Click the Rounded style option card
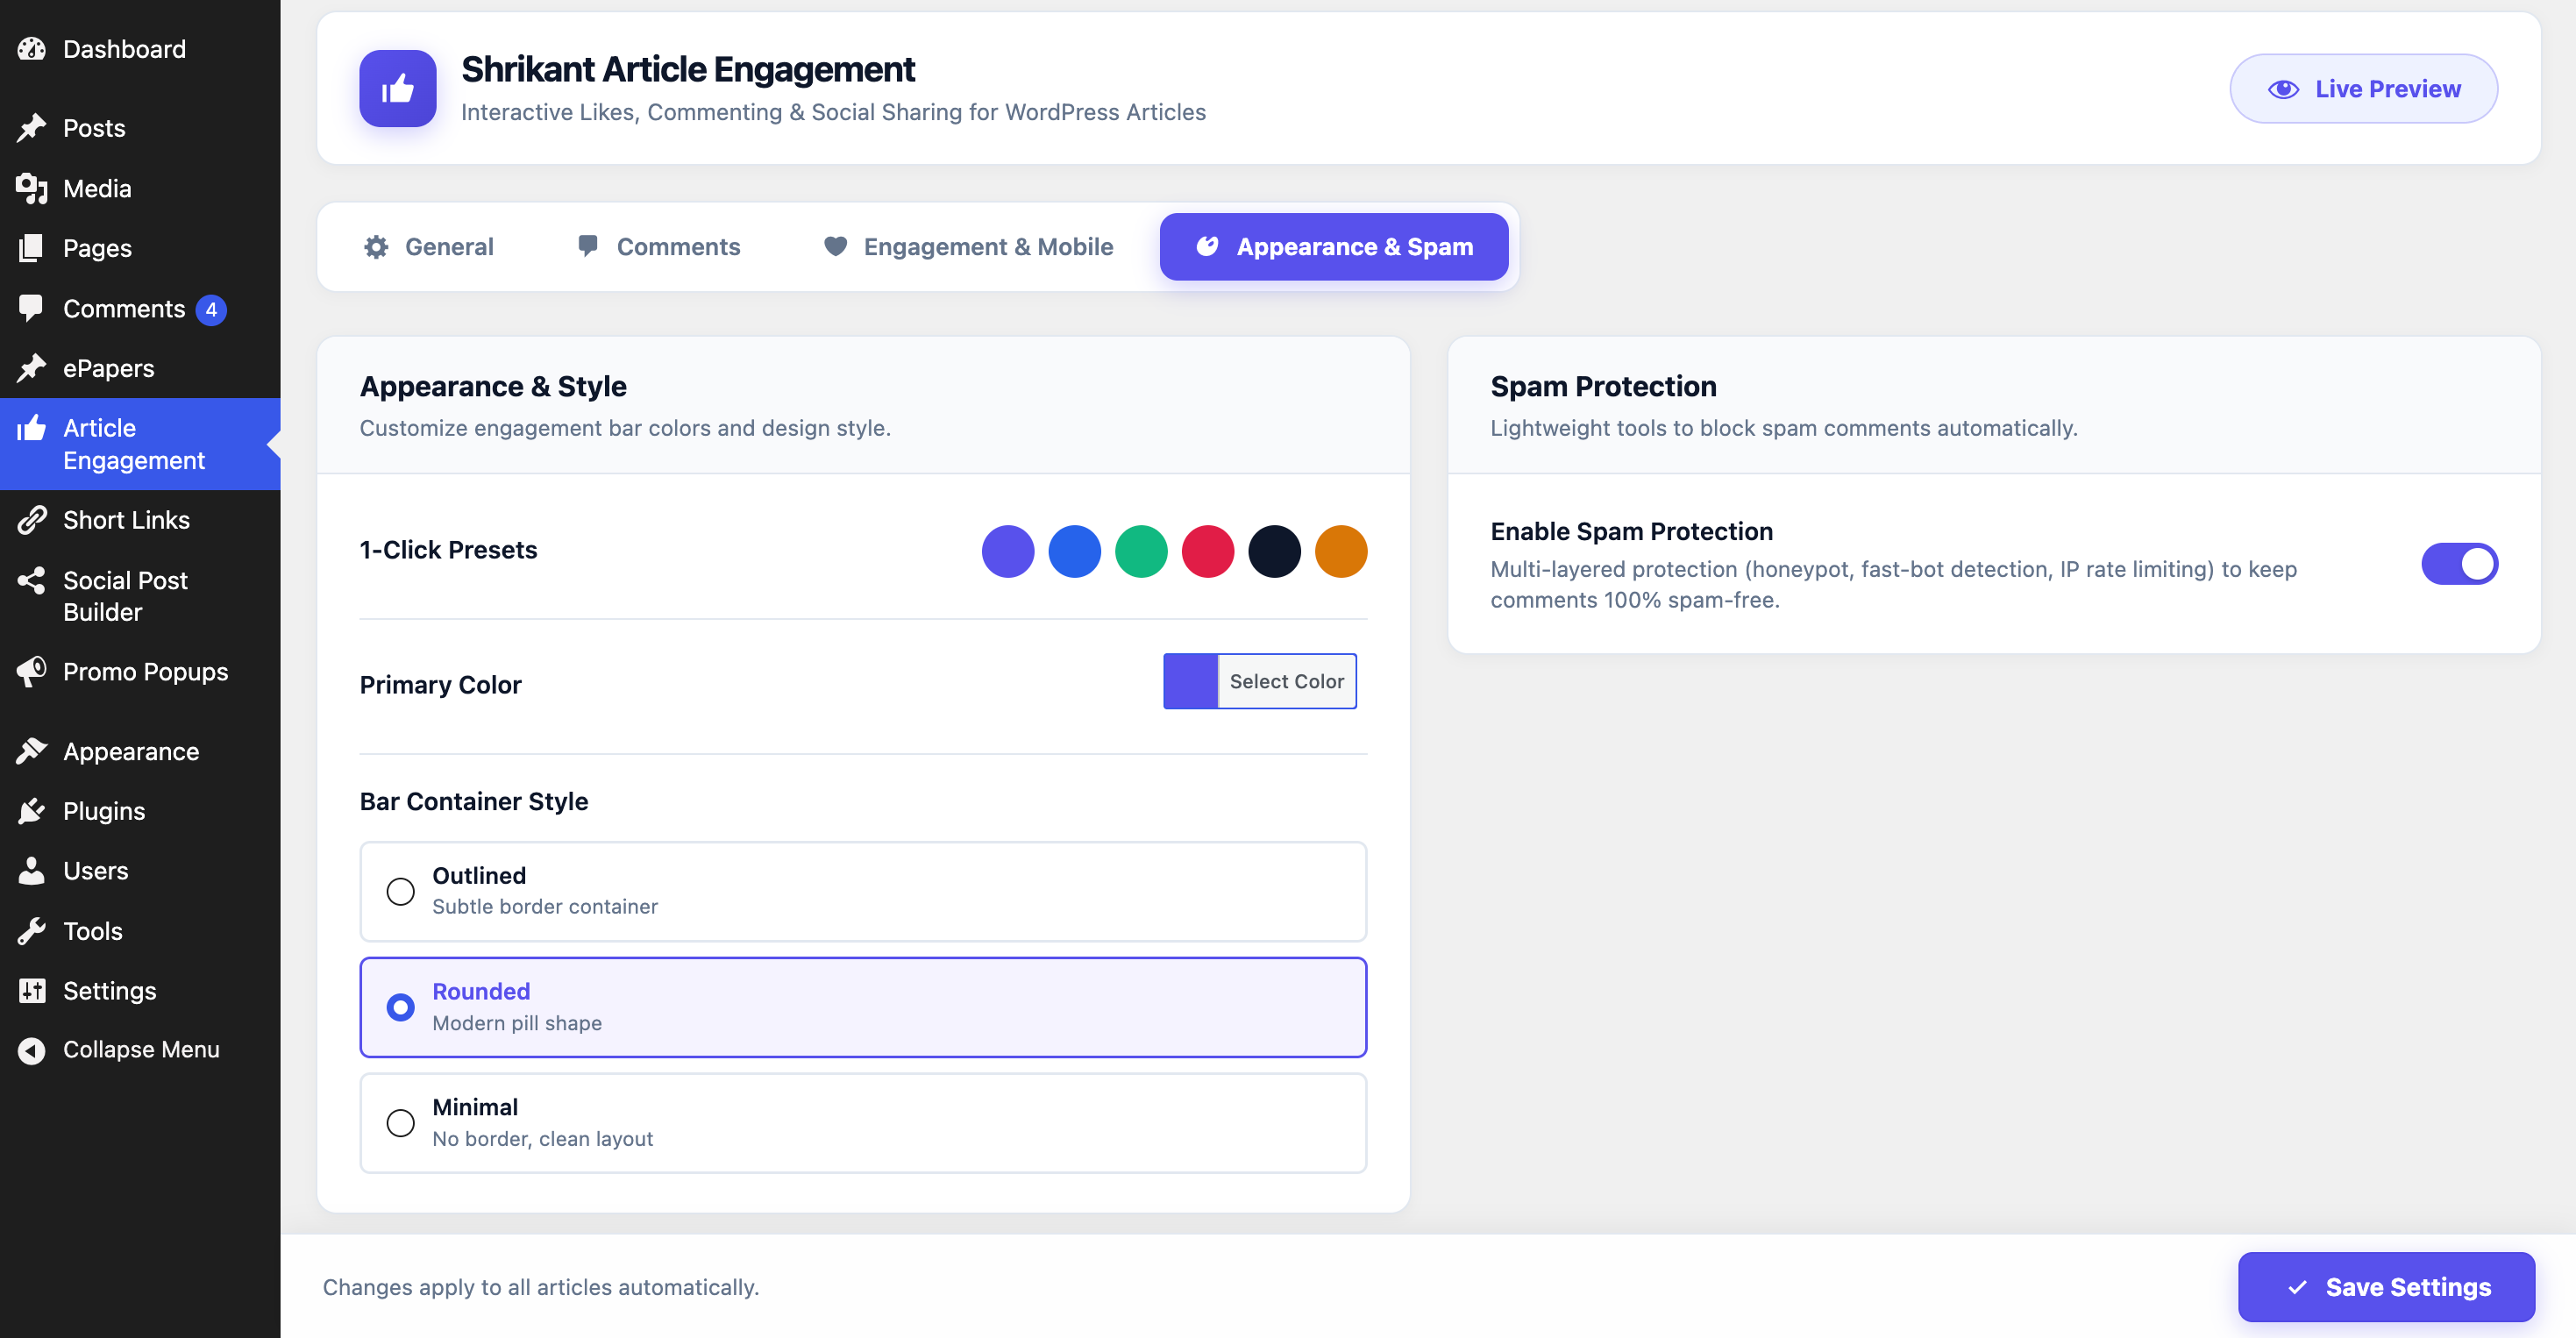 (863, 1007)
